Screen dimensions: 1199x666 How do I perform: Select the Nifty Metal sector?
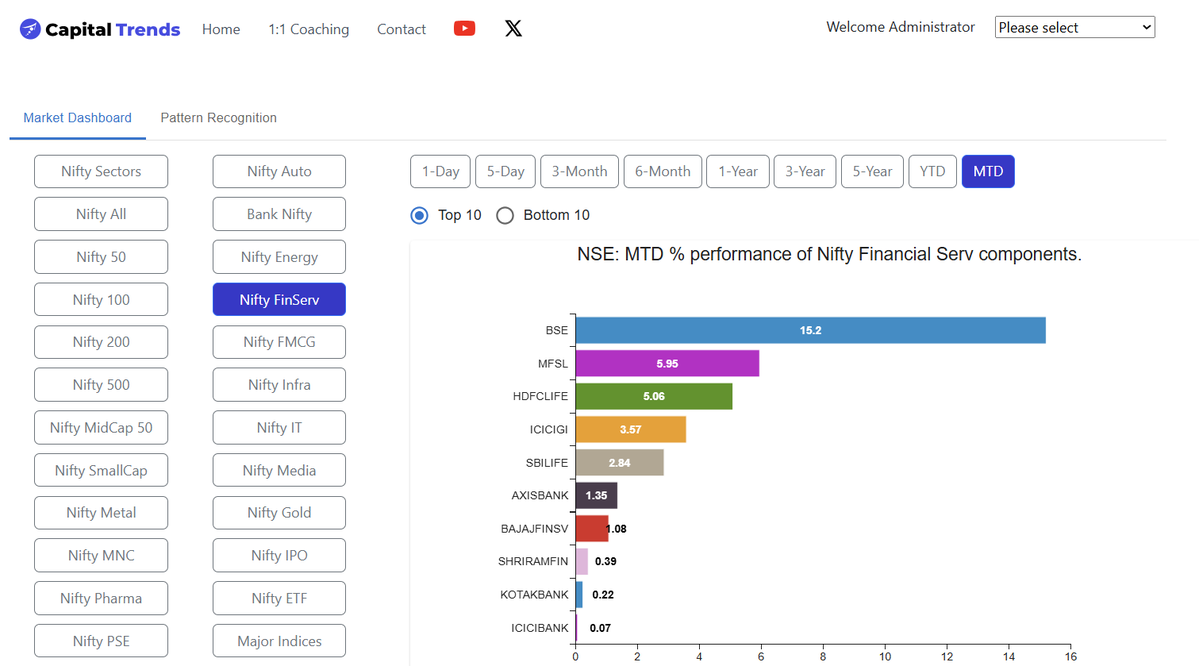click(x=101, y=512)
